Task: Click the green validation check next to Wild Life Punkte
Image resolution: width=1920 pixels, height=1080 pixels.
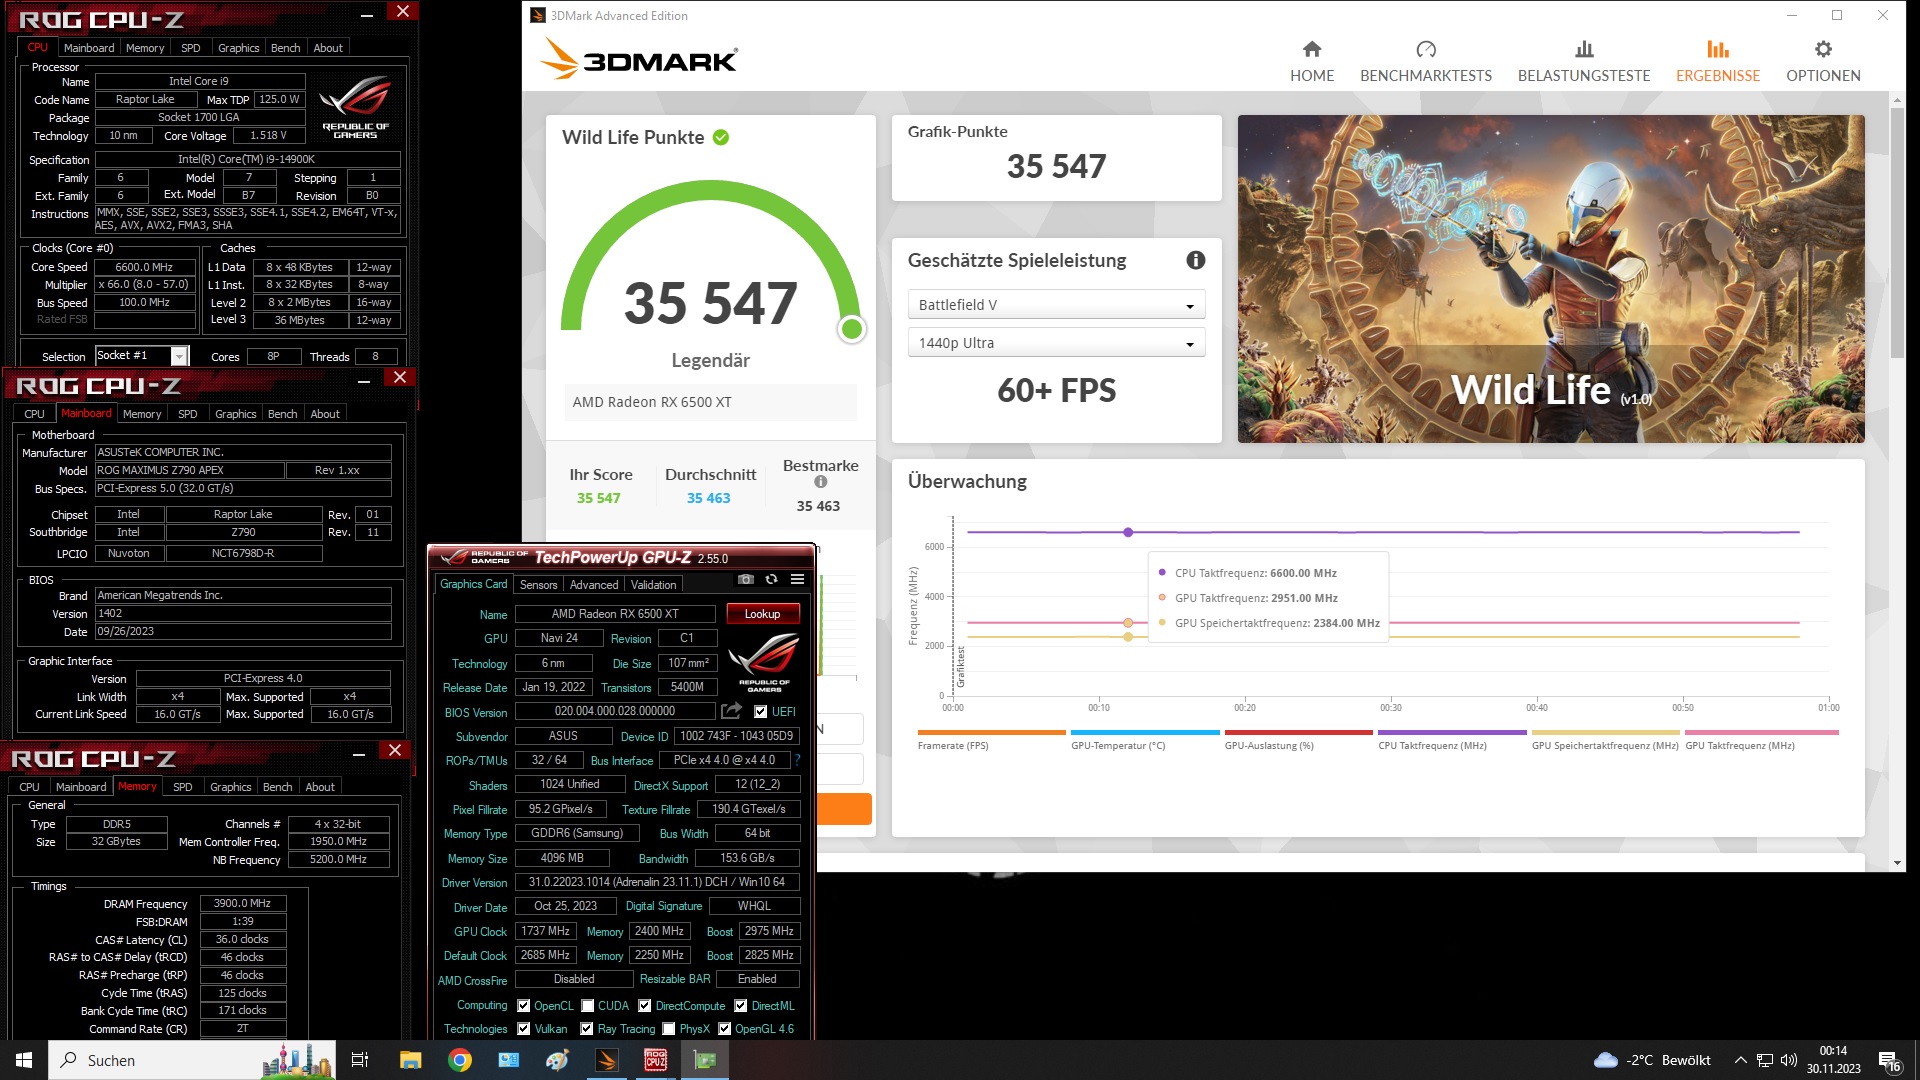Action: pos(720,138)
